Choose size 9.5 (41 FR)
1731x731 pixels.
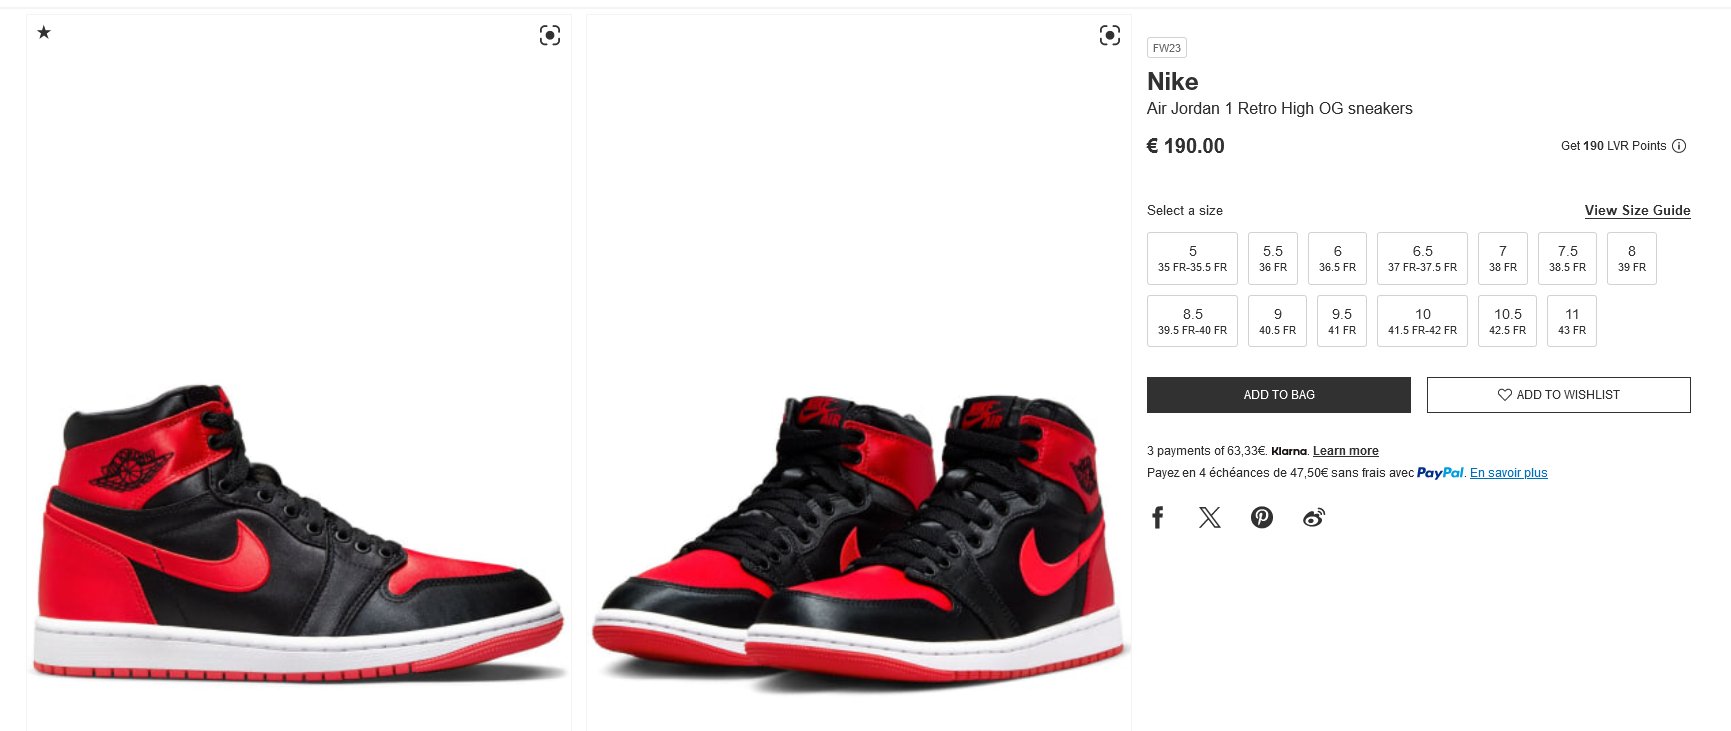tap(1342, 321)
